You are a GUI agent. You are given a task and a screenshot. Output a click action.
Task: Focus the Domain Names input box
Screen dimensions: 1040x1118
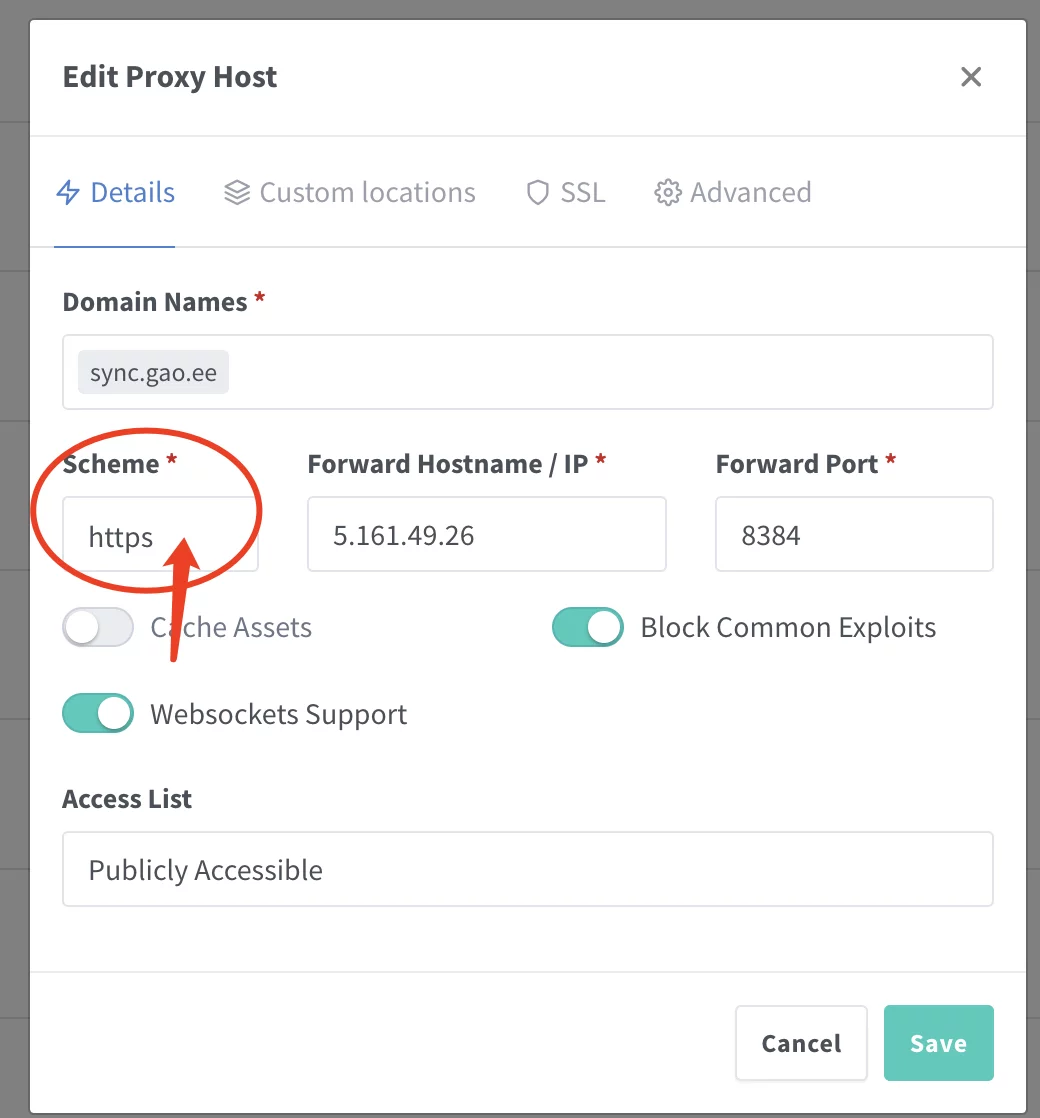point(600,373)
